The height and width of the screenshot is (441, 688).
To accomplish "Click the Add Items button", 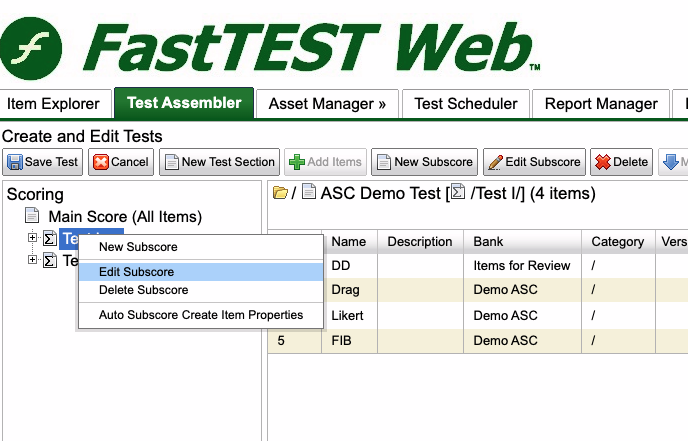I will 326,162.
